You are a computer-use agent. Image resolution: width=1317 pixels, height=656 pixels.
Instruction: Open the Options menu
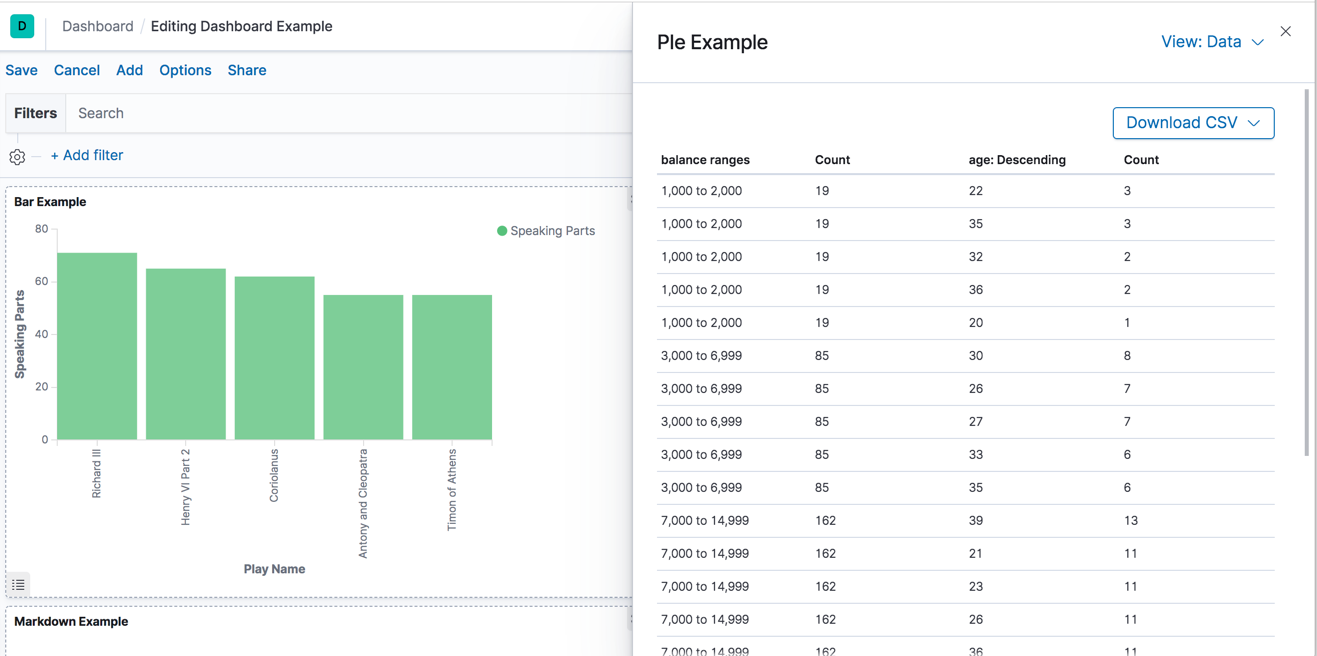pos(185,70)
